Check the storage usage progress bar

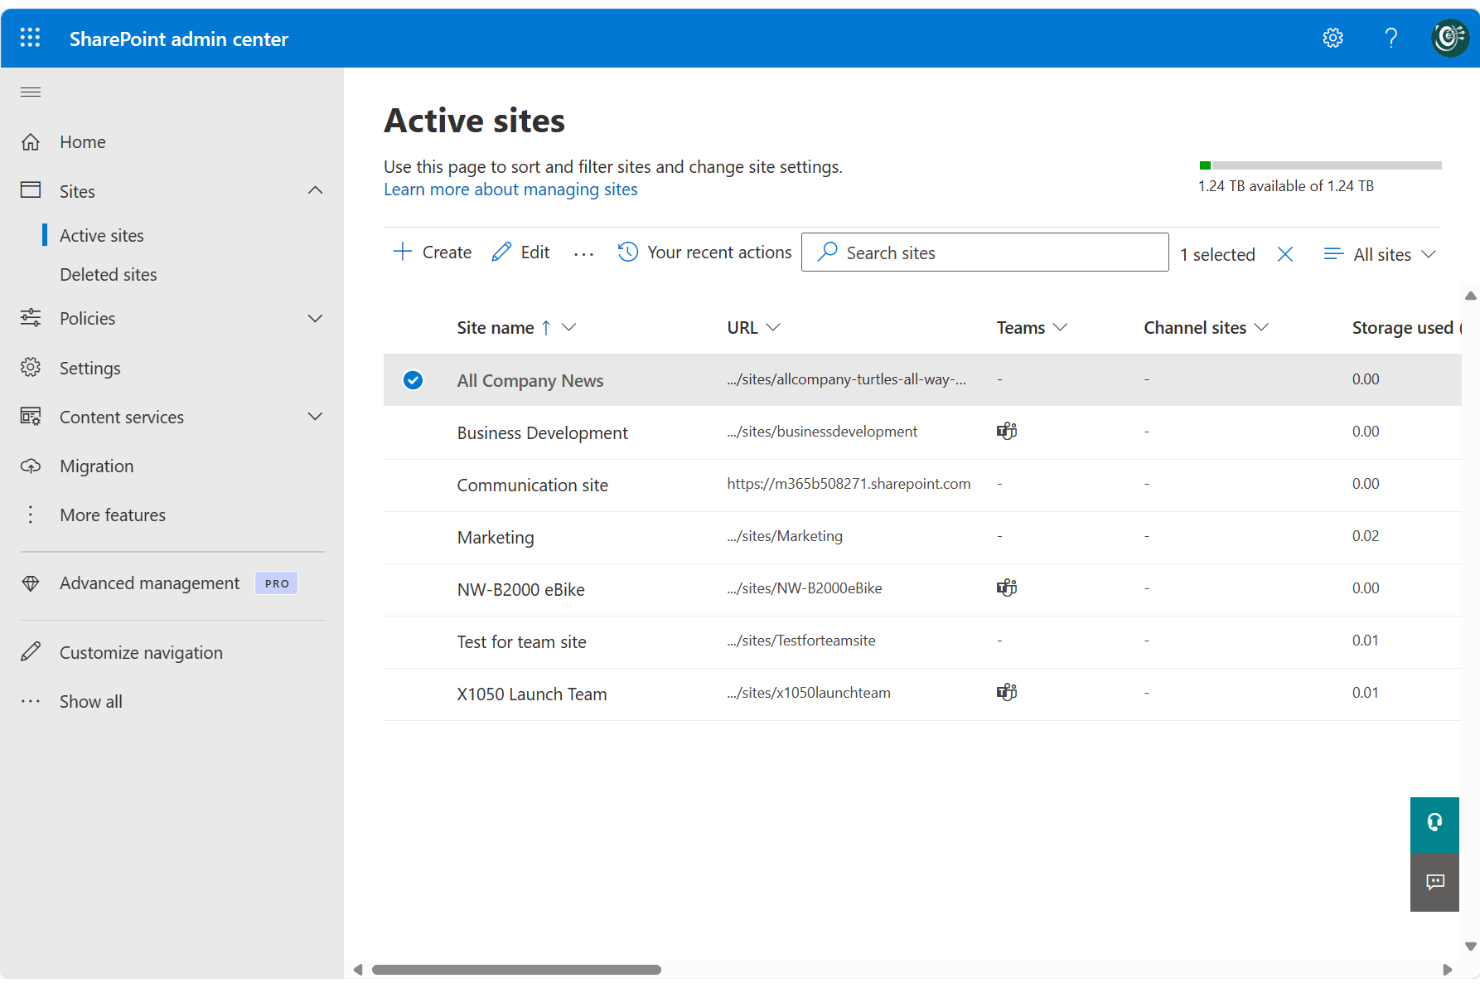coord(1320,165)
